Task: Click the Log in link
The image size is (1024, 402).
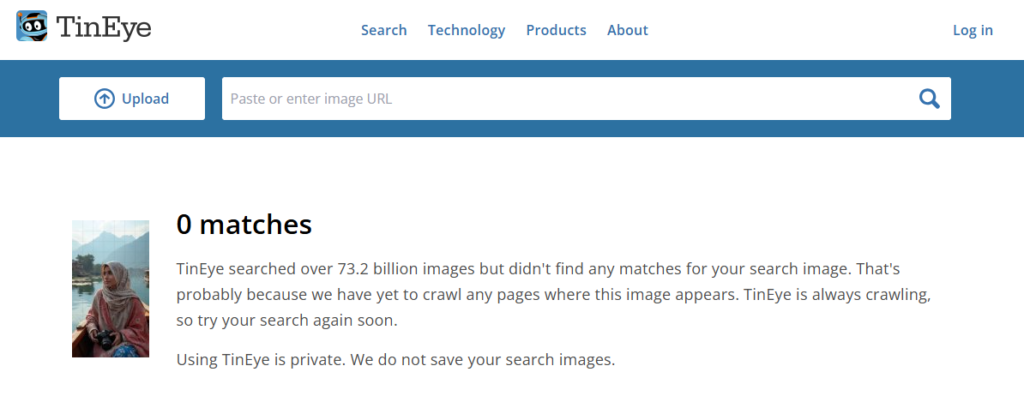Action: point(972,30)
